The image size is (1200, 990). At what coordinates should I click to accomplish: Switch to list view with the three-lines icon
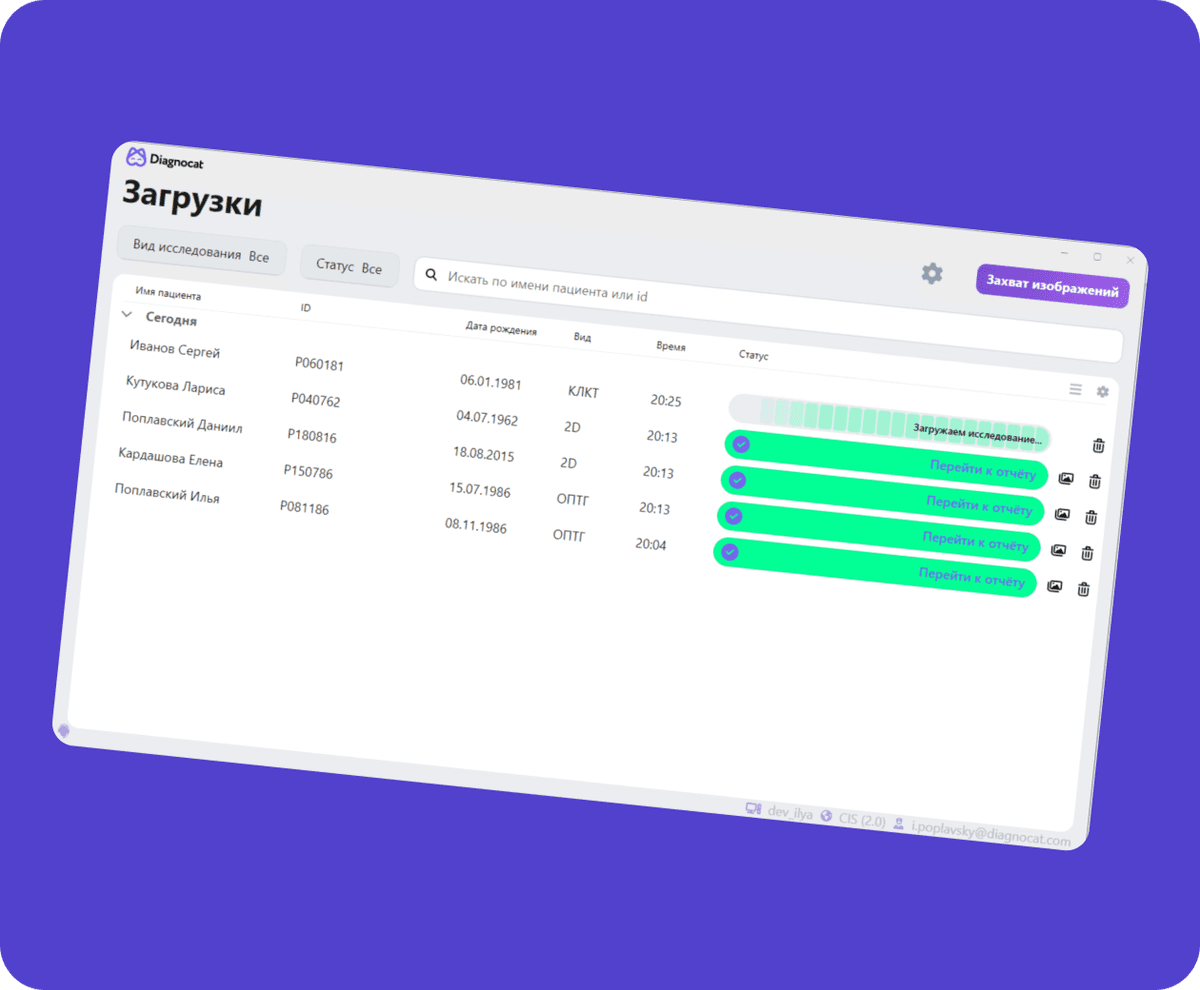1075,389
